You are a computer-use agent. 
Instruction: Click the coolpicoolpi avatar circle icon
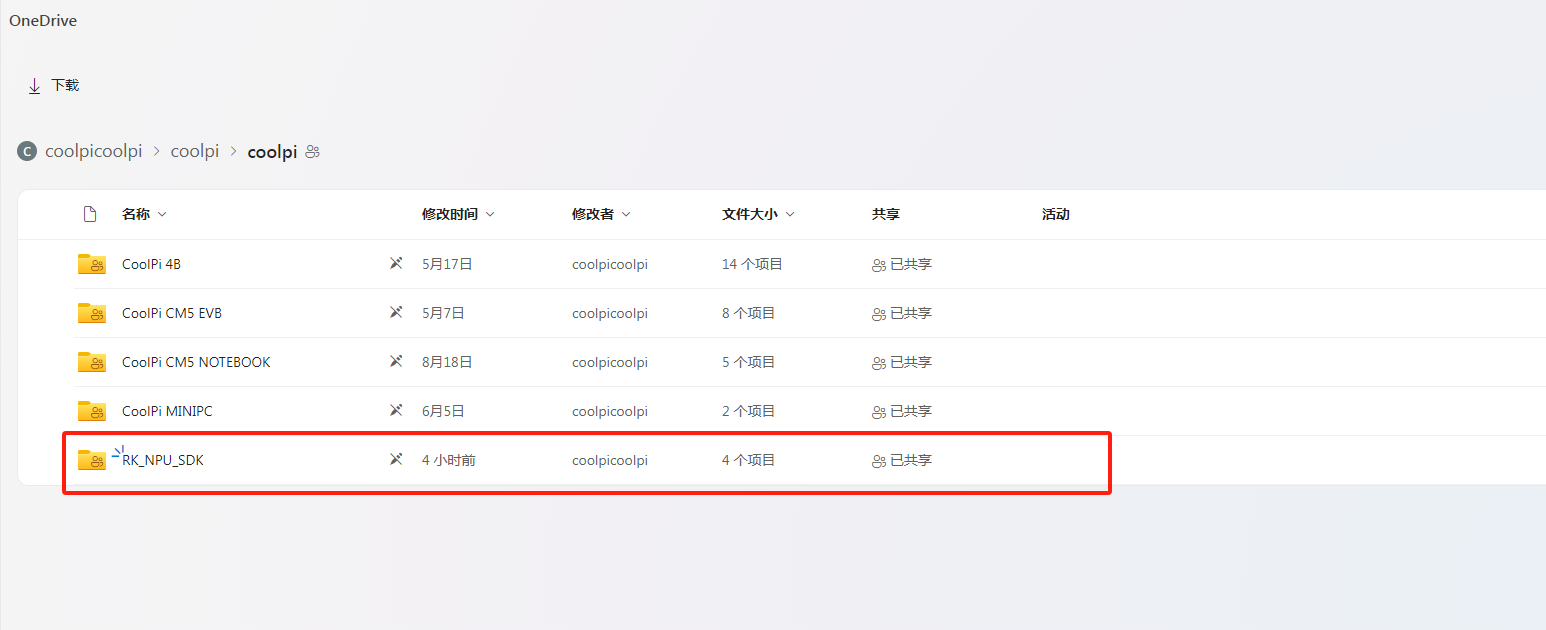[27, 152]
